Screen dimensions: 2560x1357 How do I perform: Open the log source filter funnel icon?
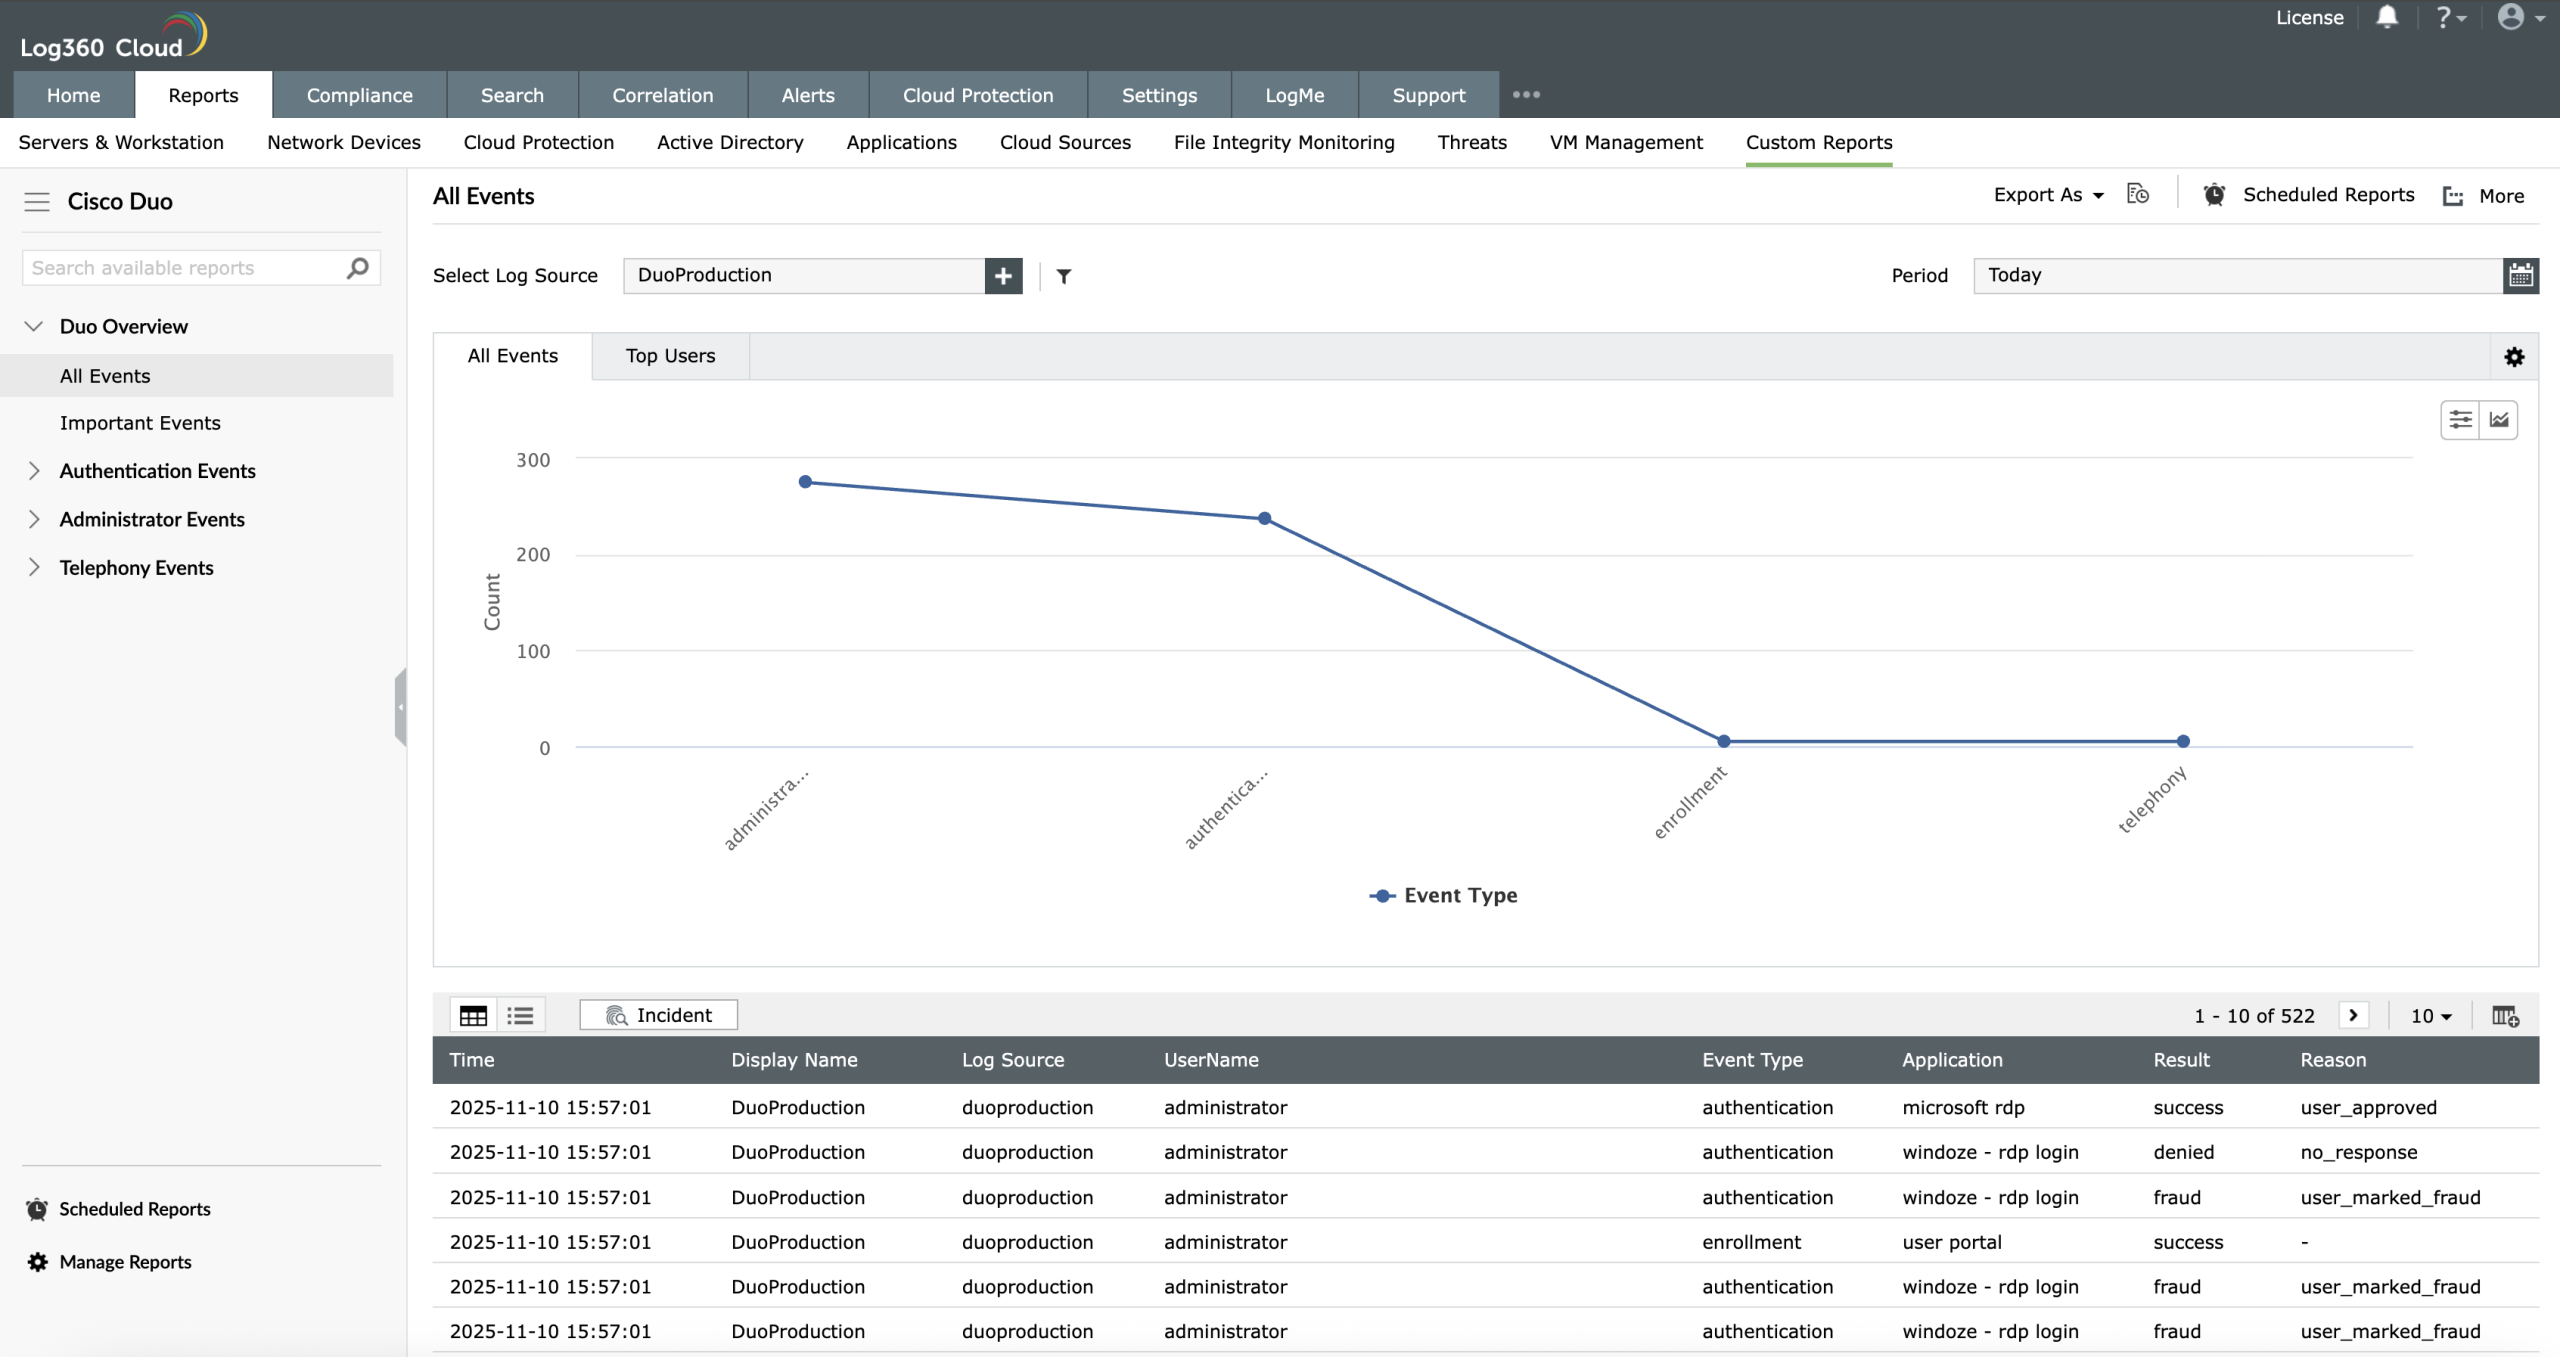point(1064,276)
